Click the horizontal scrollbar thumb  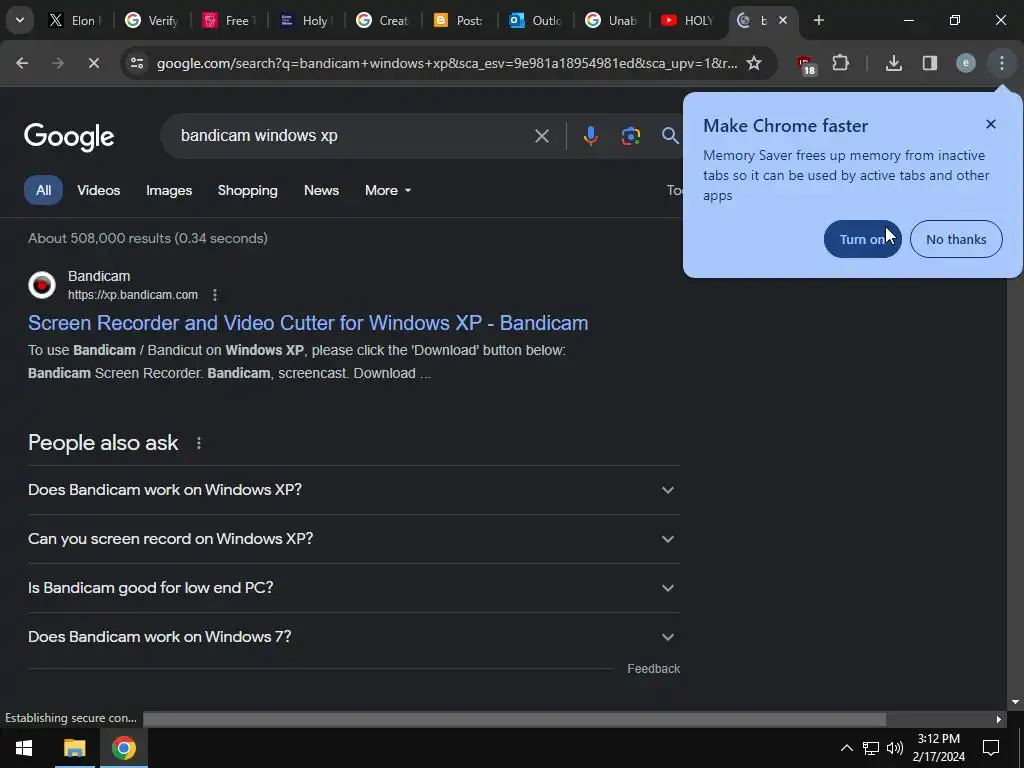click(x=515, y=719)
